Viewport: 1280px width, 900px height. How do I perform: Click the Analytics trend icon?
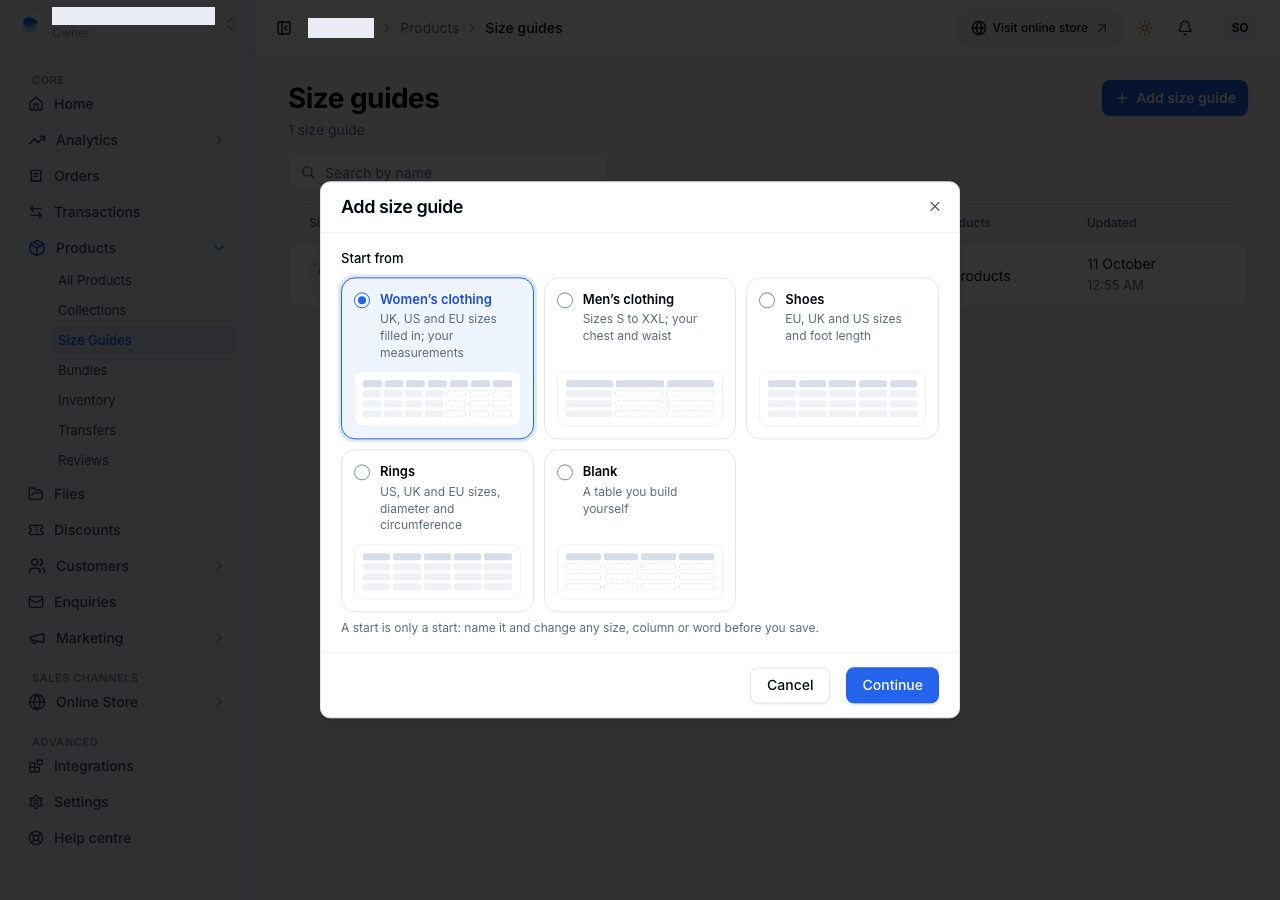coord(37,140)
